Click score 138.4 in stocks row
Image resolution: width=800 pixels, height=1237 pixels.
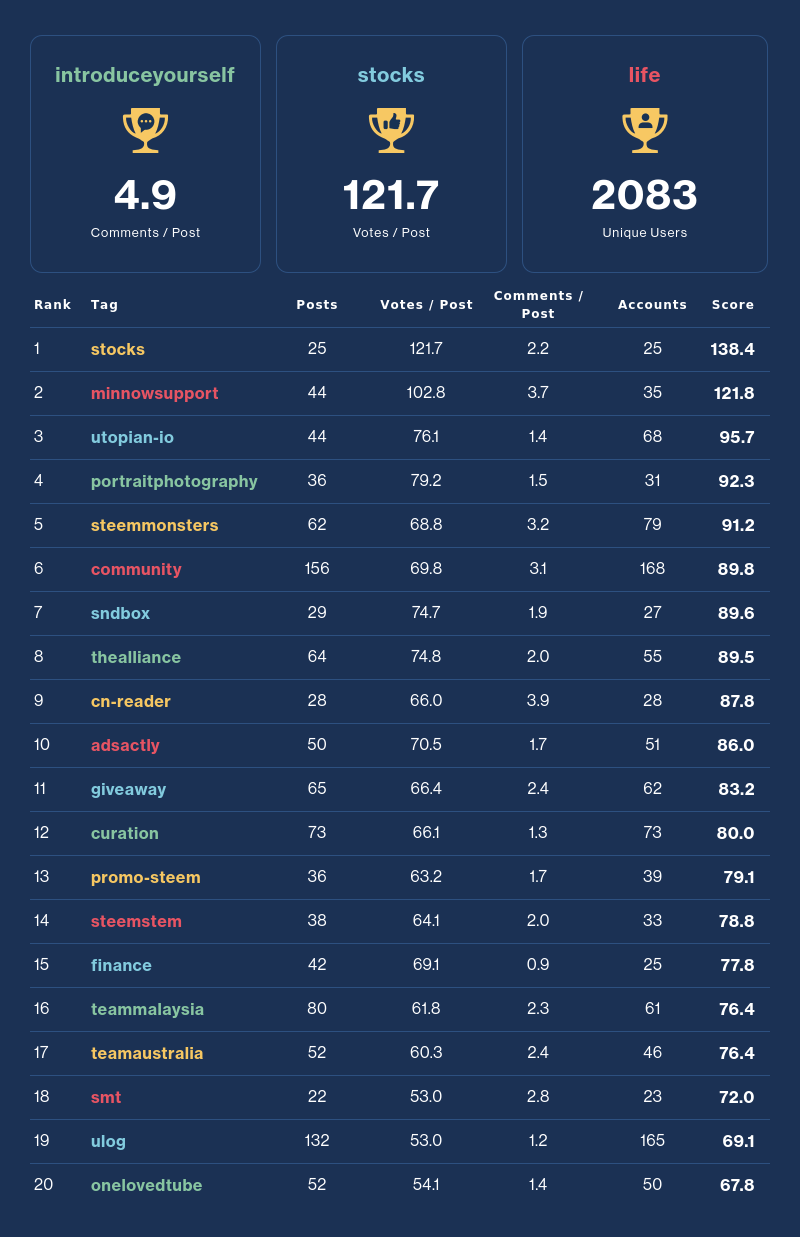coord(732,349)
